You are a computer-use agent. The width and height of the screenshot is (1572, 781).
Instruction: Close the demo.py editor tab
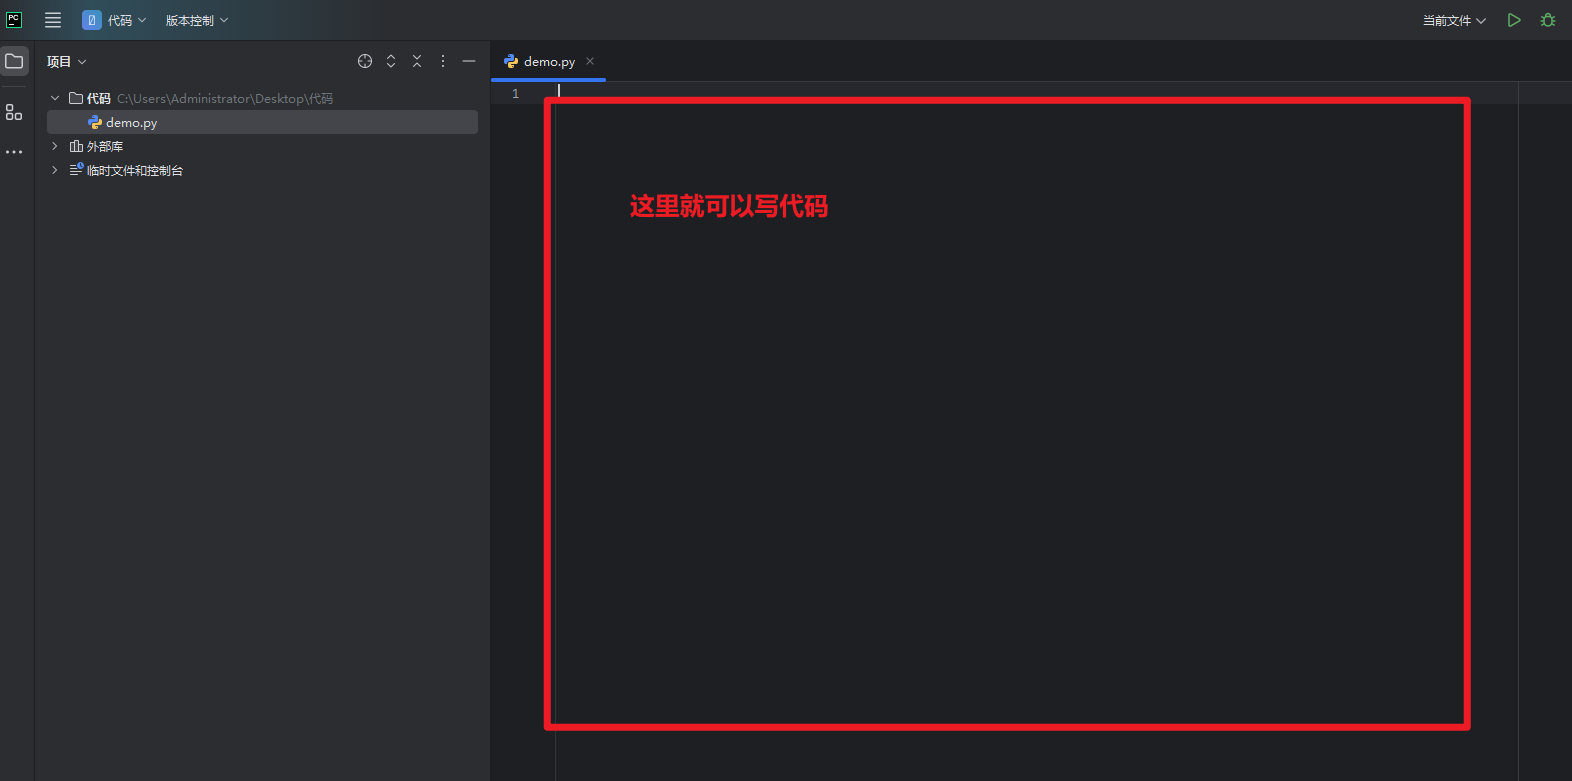(590, 61)
